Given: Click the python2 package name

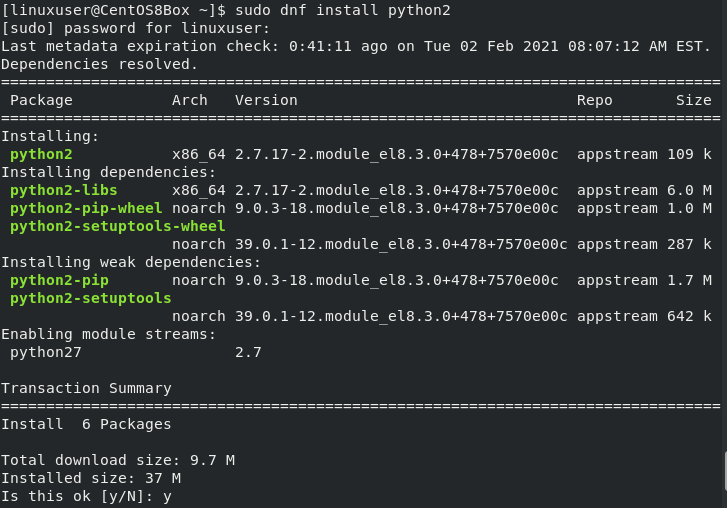Looking at the screenshot, I should click(41, 154).
